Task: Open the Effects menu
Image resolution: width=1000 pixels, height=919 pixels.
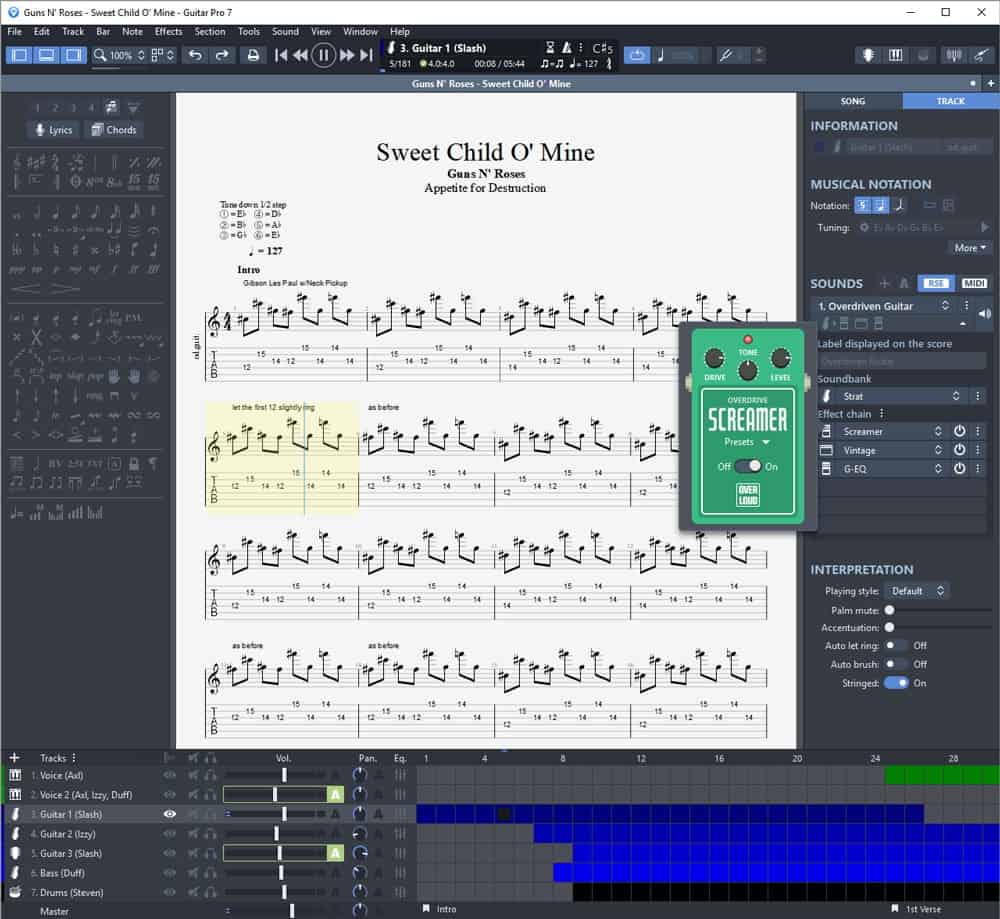Action: click(x=168, y=31)
